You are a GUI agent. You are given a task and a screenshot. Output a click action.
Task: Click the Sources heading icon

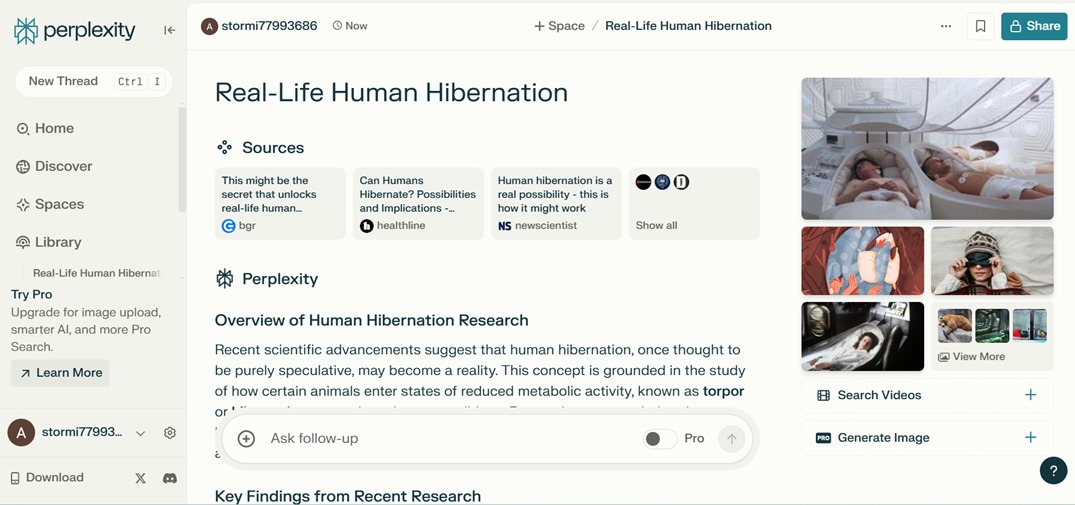pyautogui.click(x=224, y=147)
